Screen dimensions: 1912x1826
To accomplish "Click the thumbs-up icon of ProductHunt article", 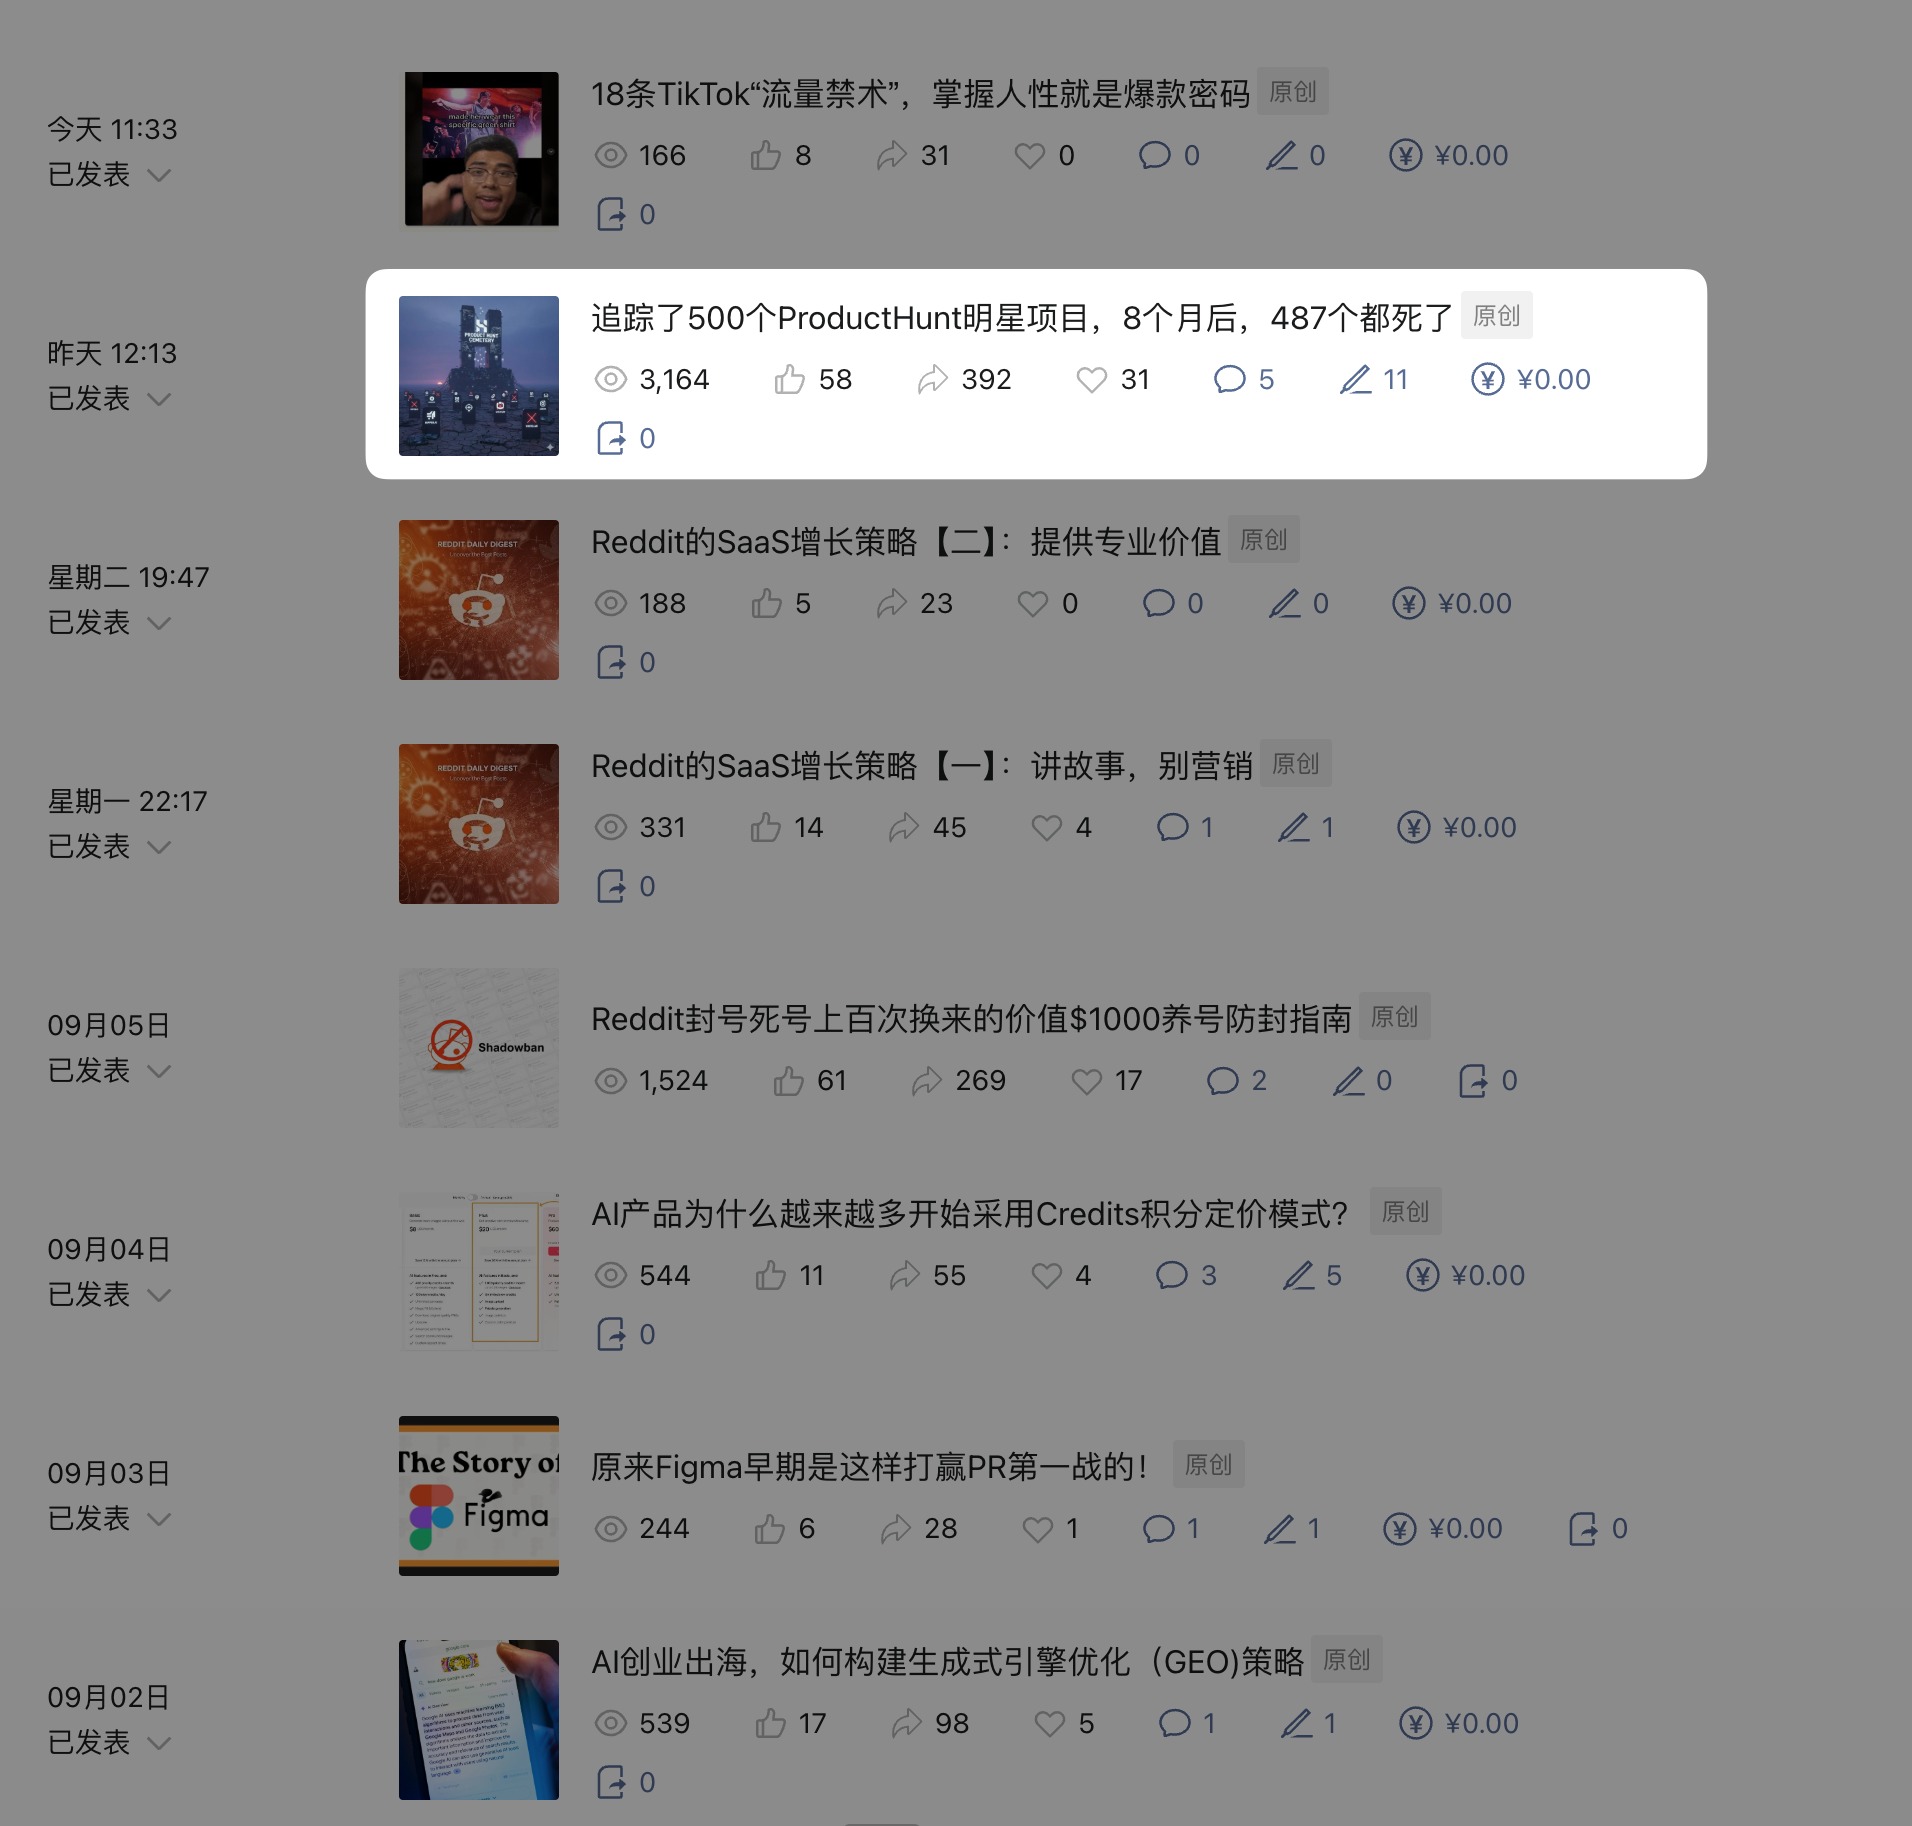I will [x=789, y=380].
